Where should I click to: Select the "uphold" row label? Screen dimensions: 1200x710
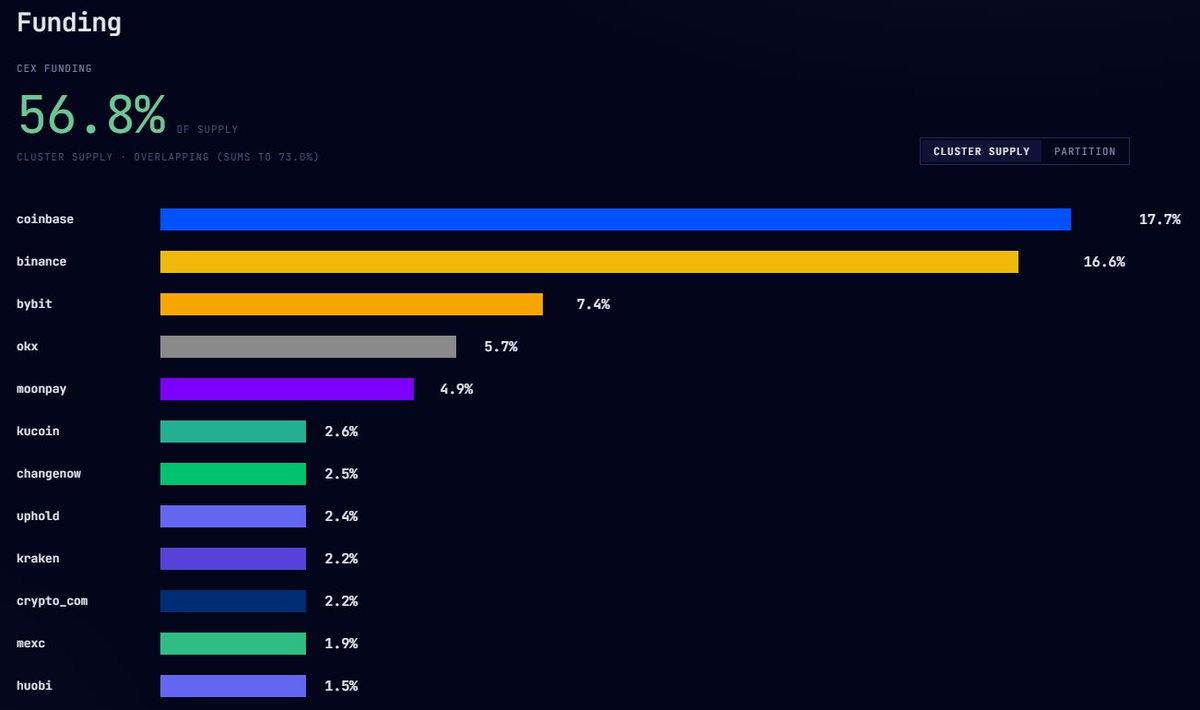38,516
